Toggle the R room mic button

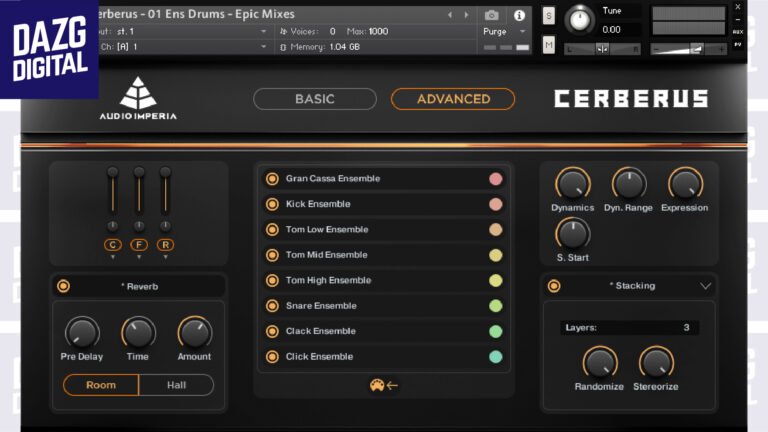click(x=166, y=245)
